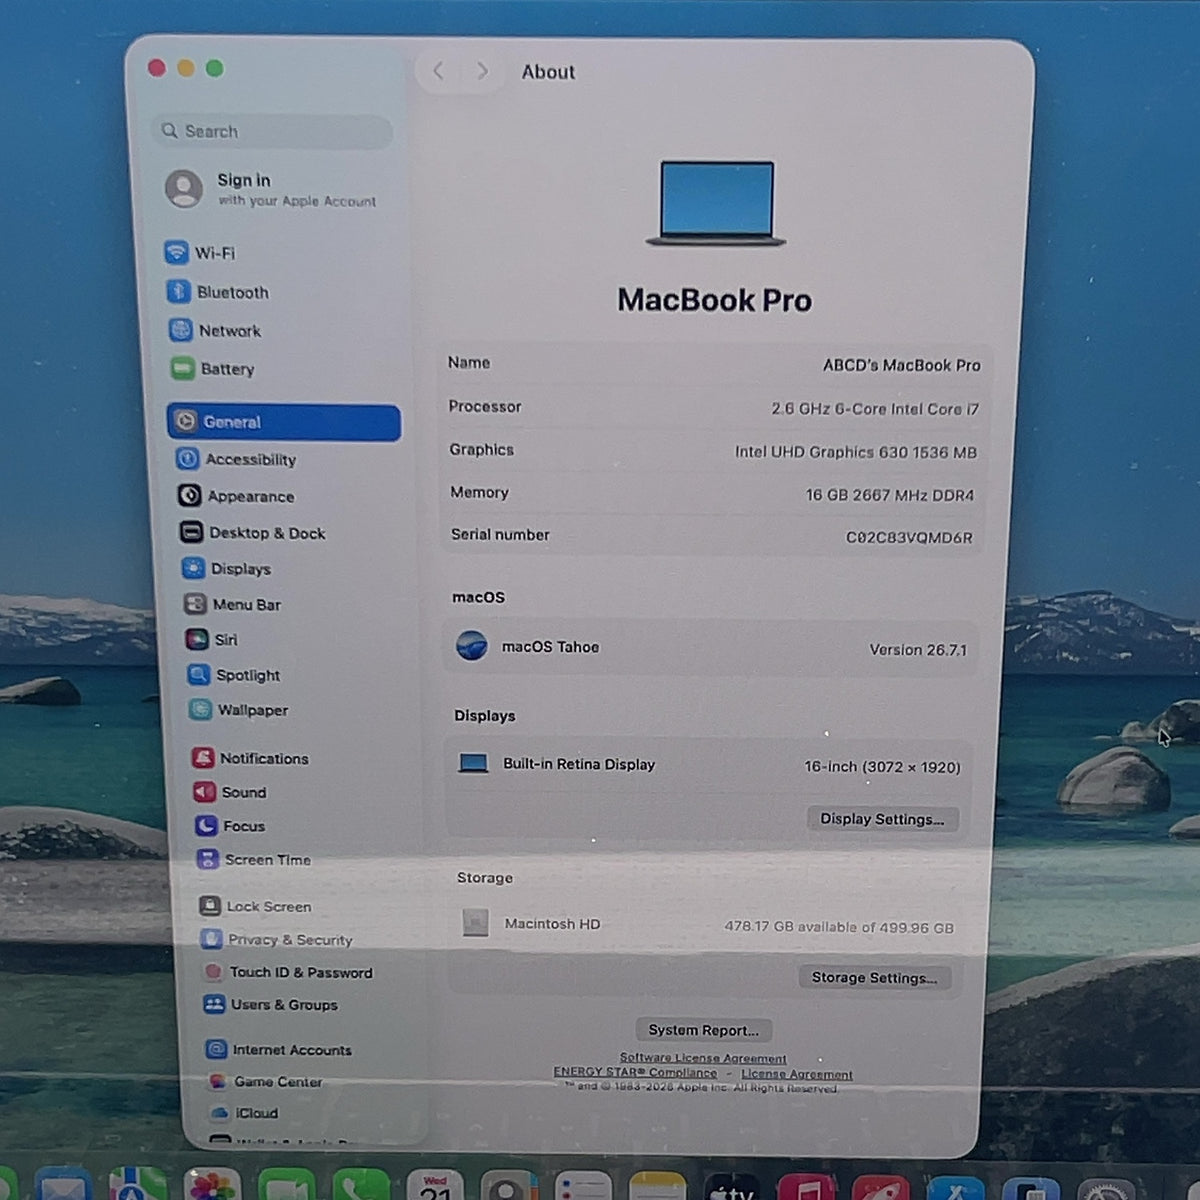Open Game Center in the sidebar
Image resolution: width=1200 pixels, height=1200 pixels.
point(266,1081)
